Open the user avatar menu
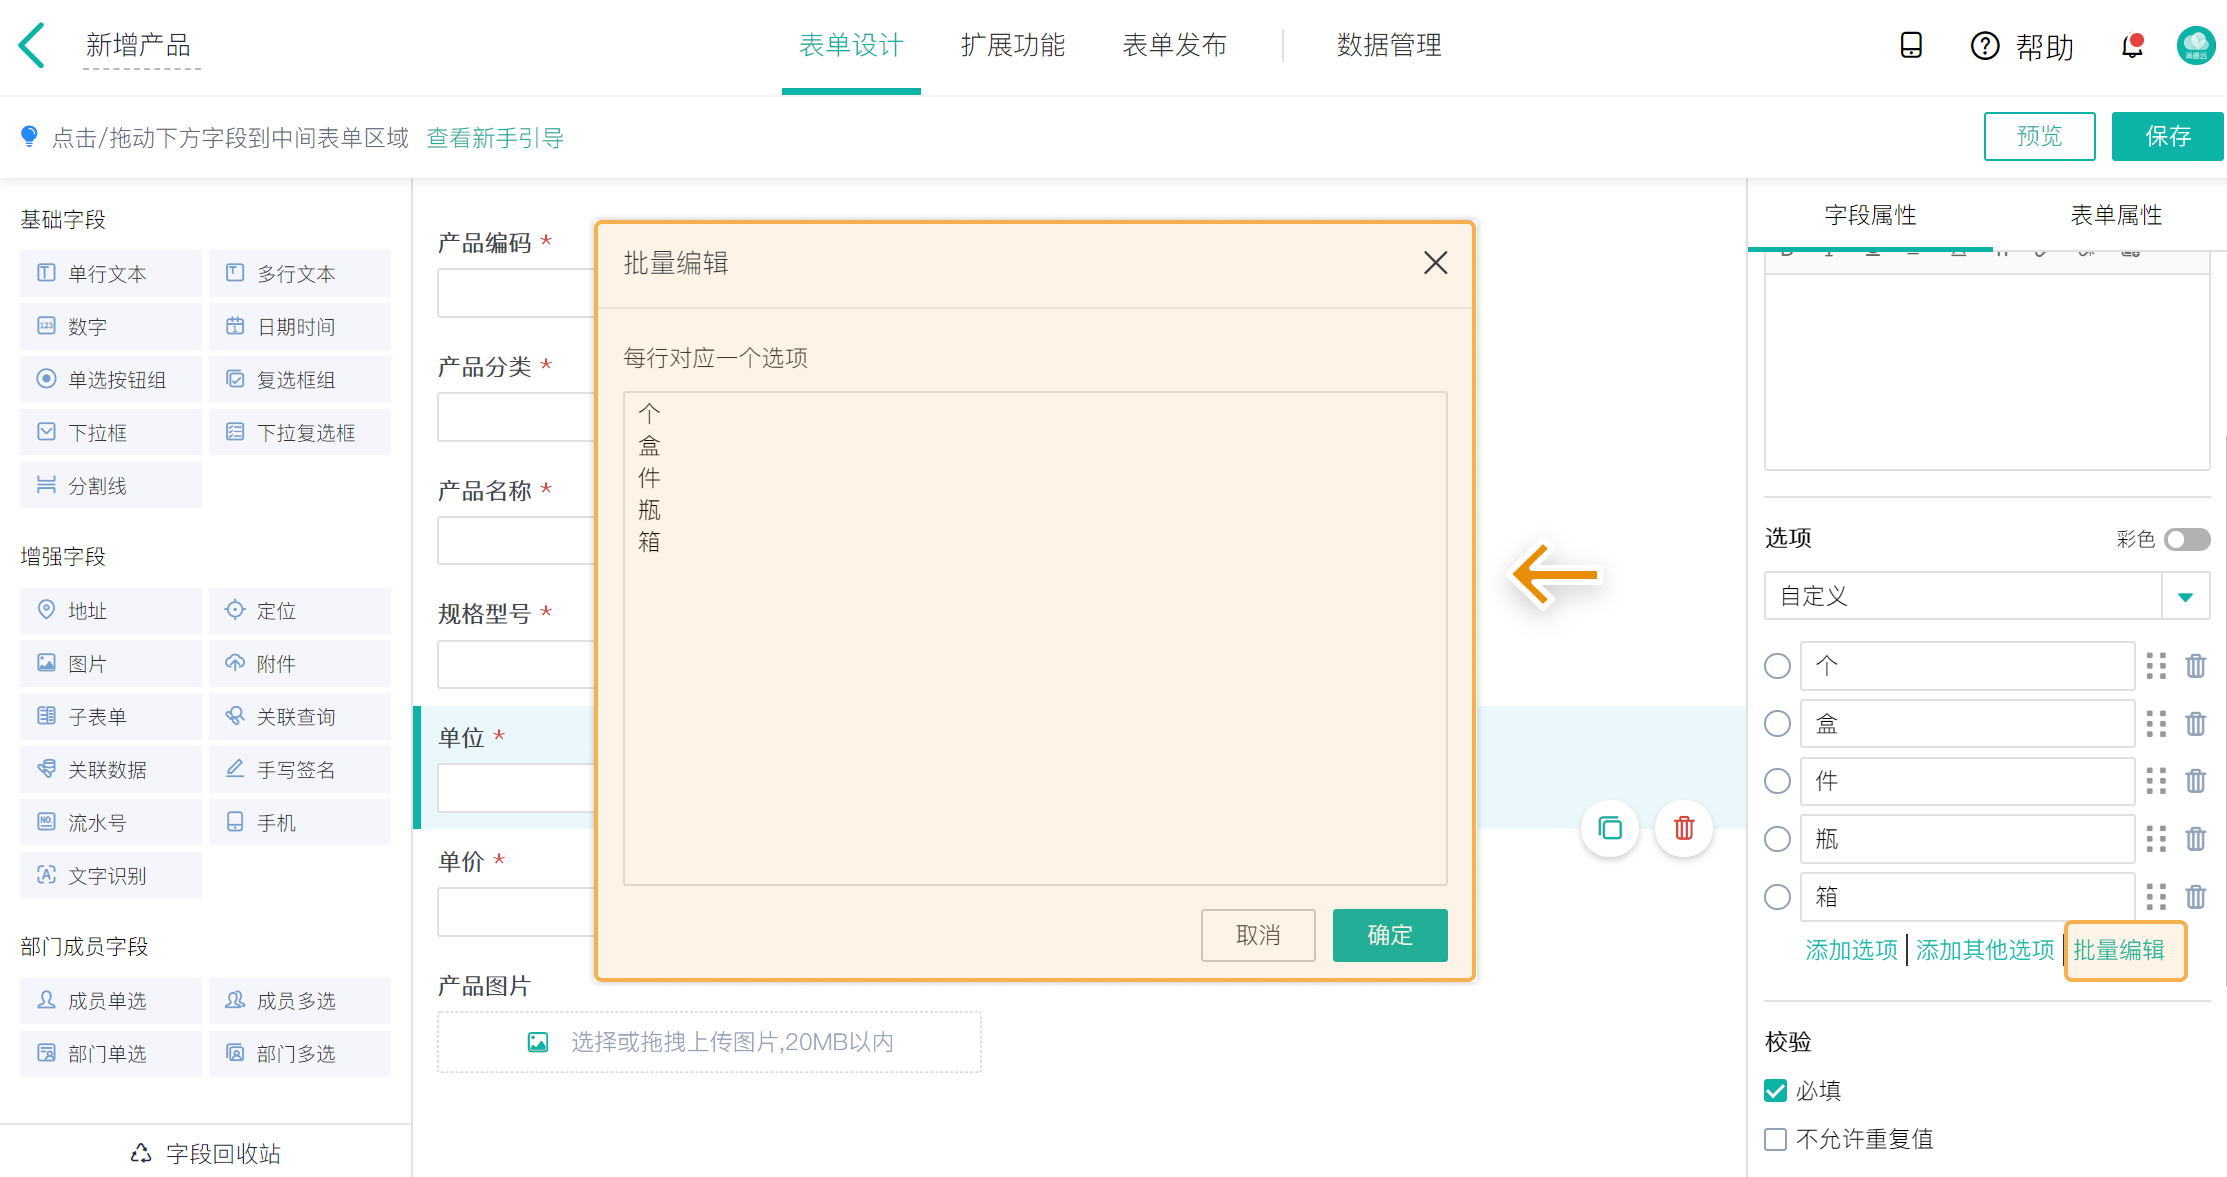This screenshot has width=2227, height=1177. pos(2196,45)
